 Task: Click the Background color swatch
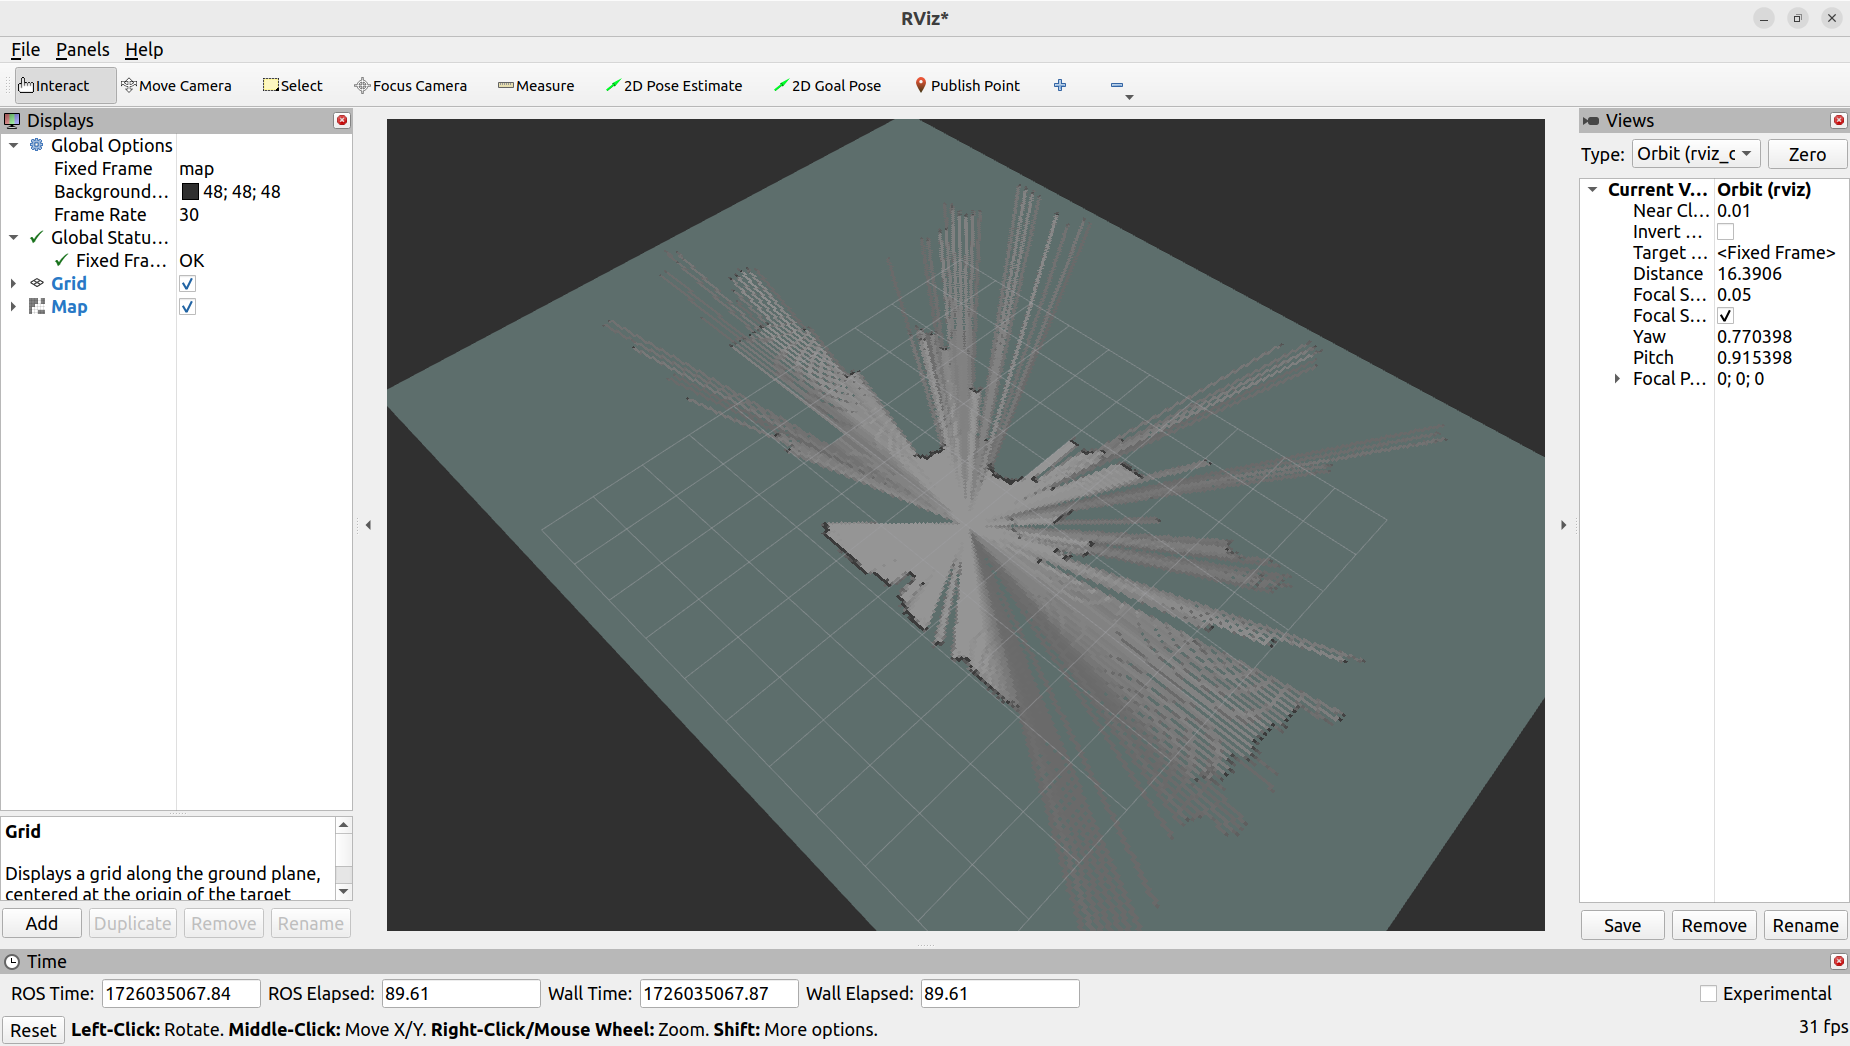(190, 192)
